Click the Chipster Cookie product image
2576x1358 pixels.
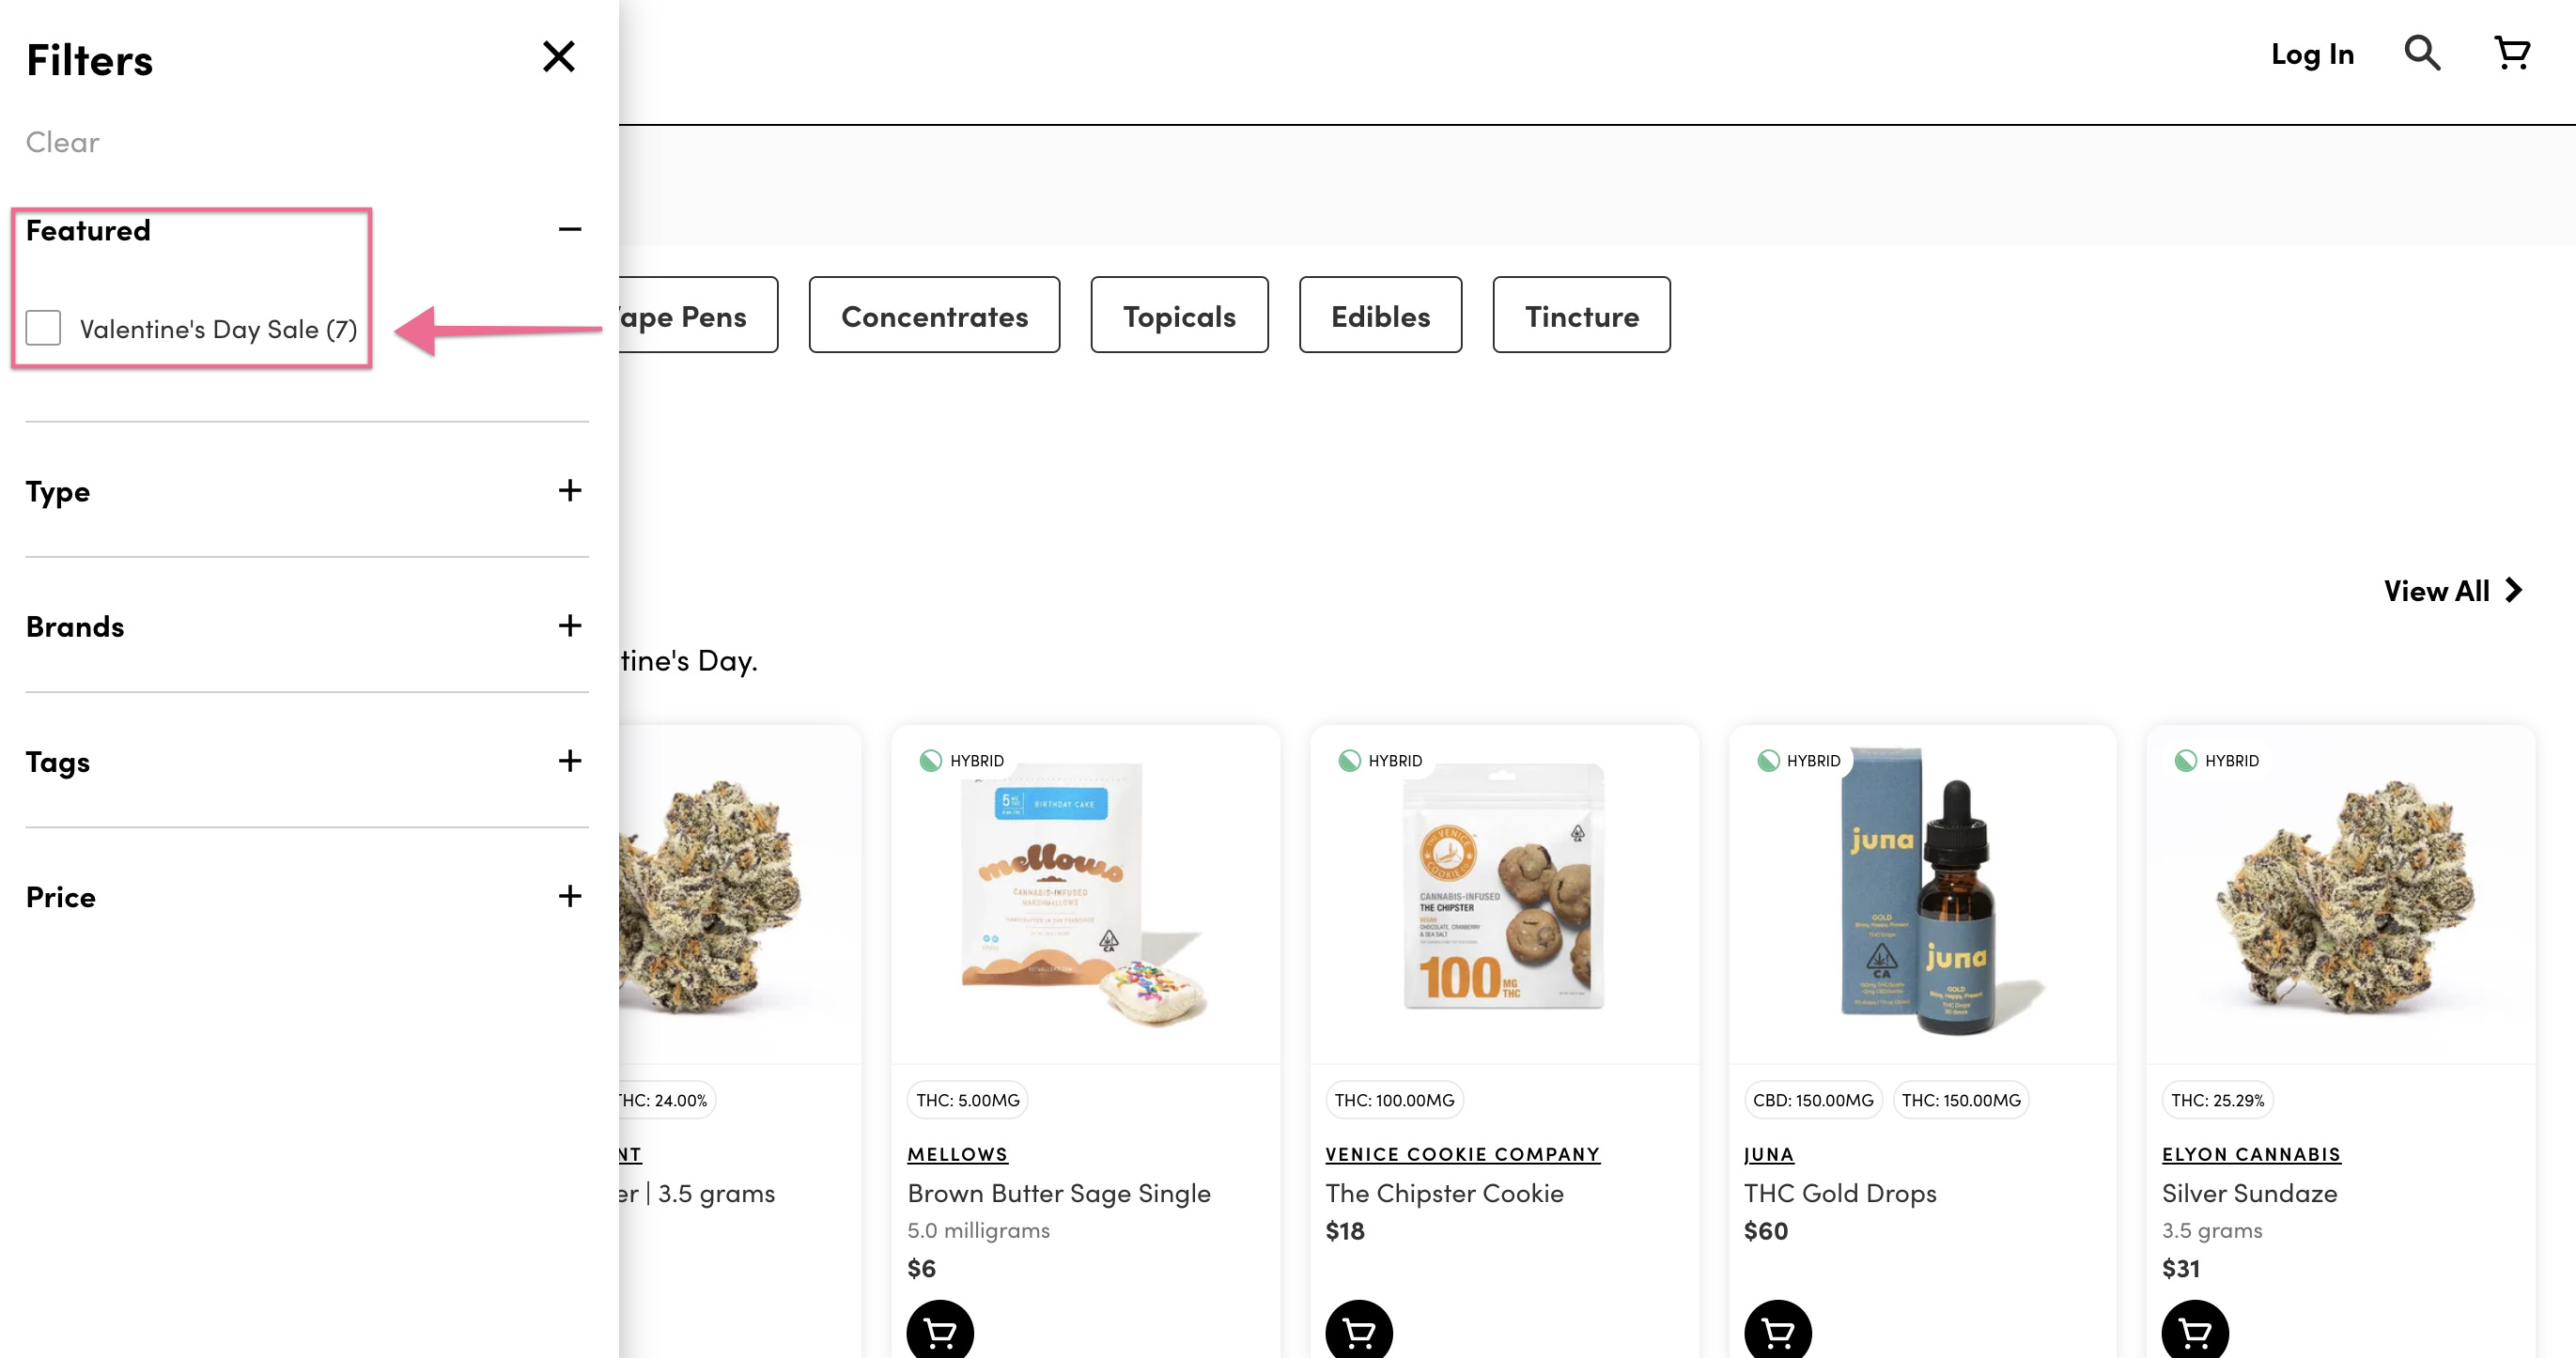1503,887
